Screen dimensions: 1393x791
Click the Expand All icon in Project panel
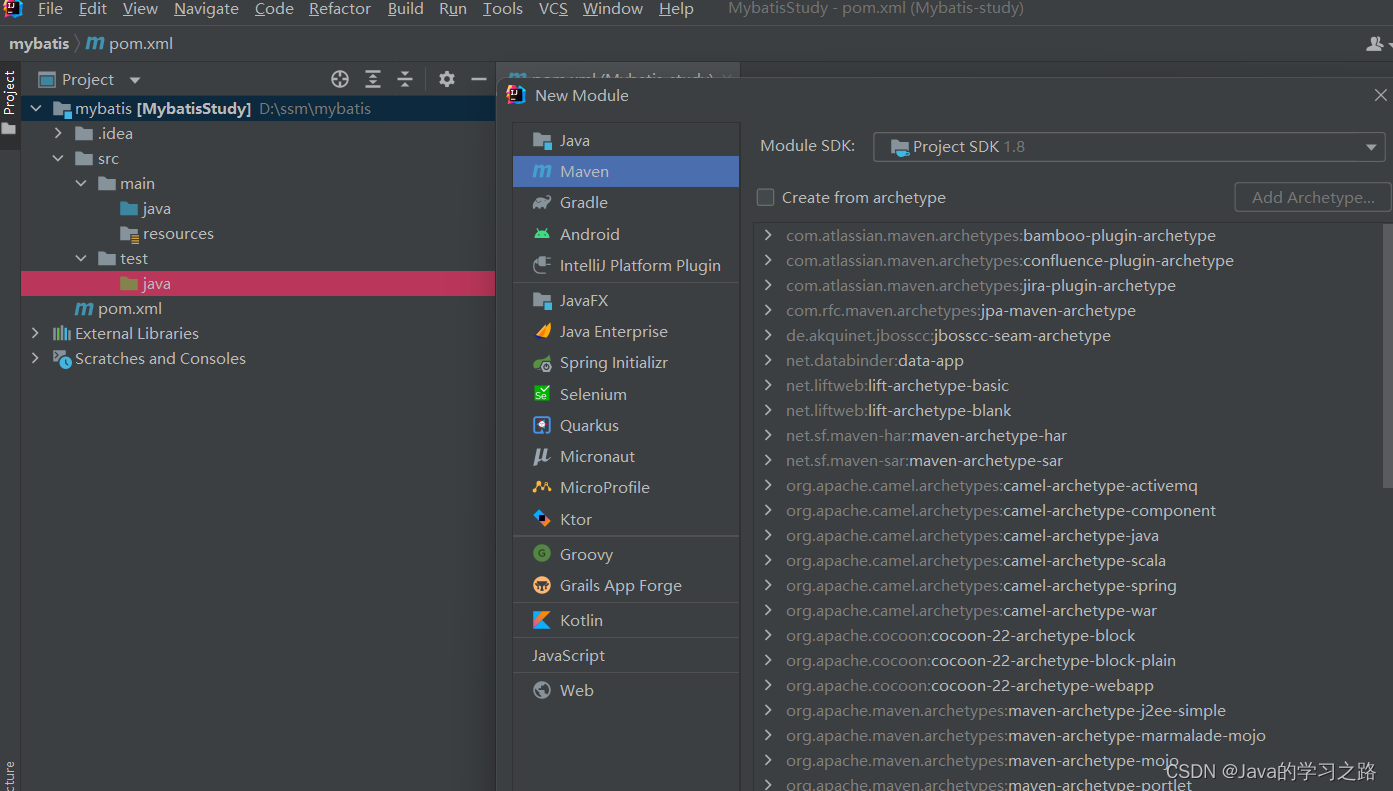pyautogui.click(x=373, y=79)
